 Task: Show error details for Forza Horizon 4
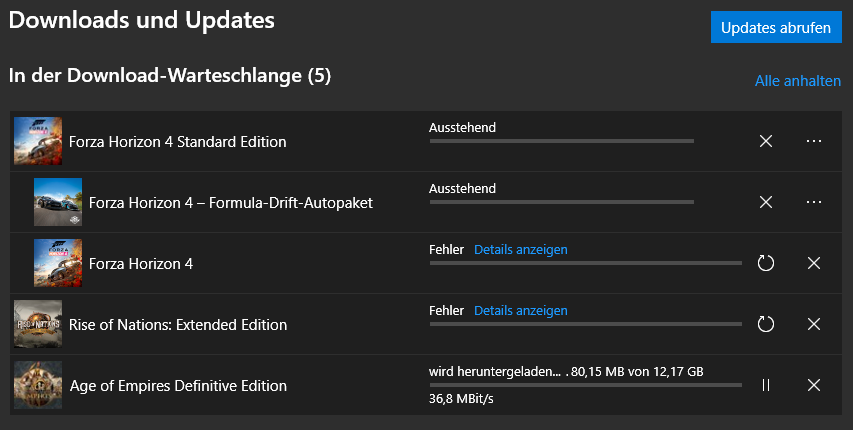[520, 249]
